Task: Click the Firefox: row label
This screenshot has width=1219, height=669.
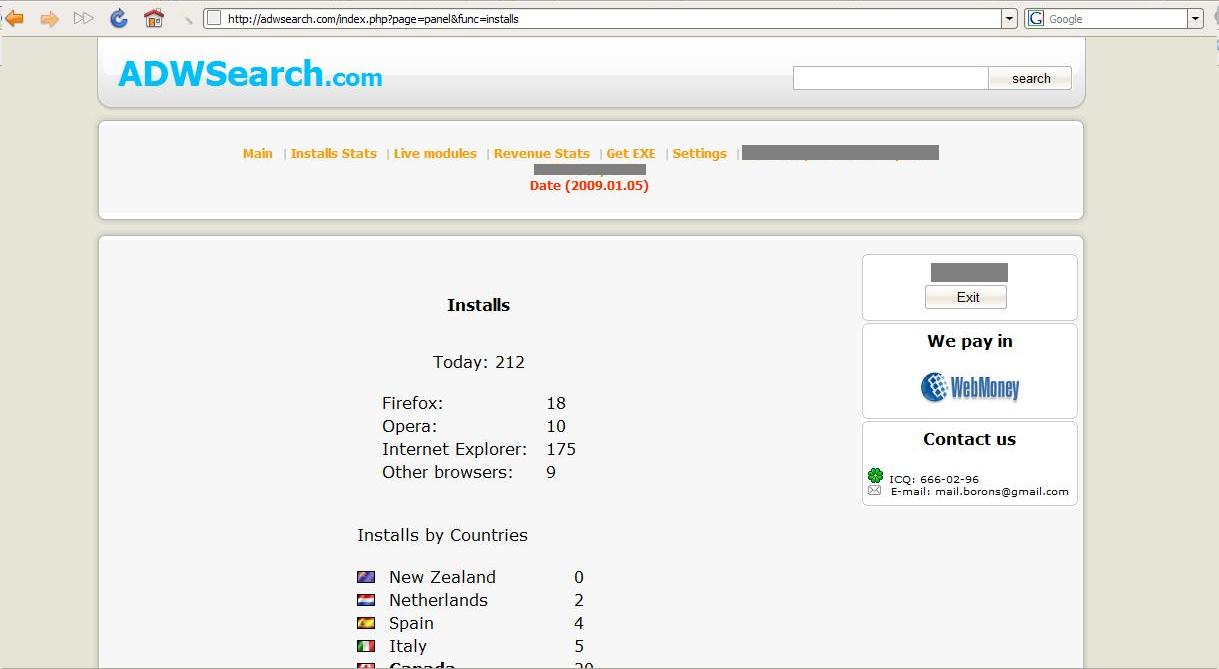Action: (412, 403)
